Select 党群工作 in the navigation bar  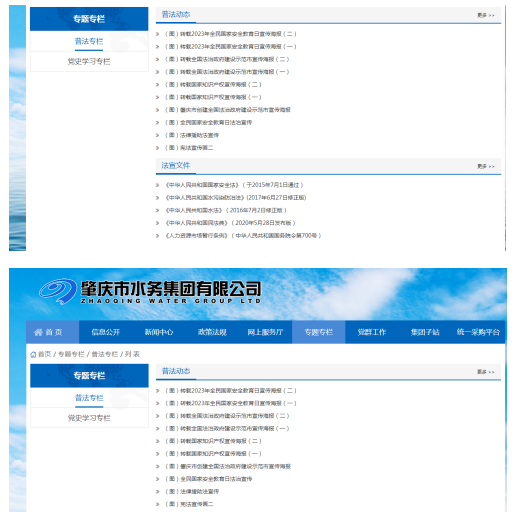click(372, 332)
